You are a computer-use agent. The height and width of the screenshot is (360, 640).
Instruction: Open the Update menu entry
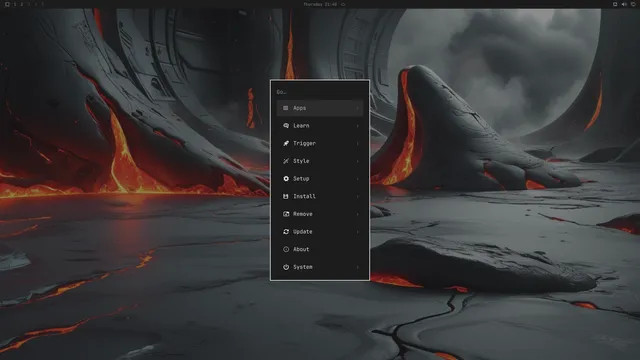click(x=320, y=231)
